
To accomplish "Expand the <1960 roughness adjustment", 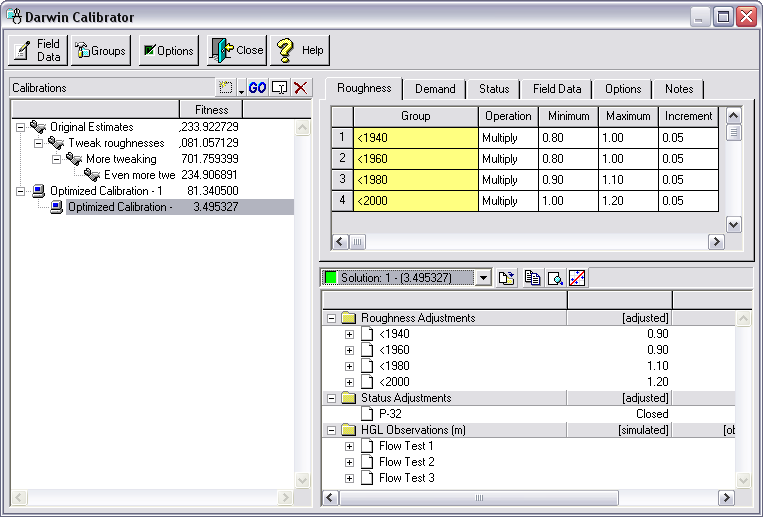I will tap(349, 351).
